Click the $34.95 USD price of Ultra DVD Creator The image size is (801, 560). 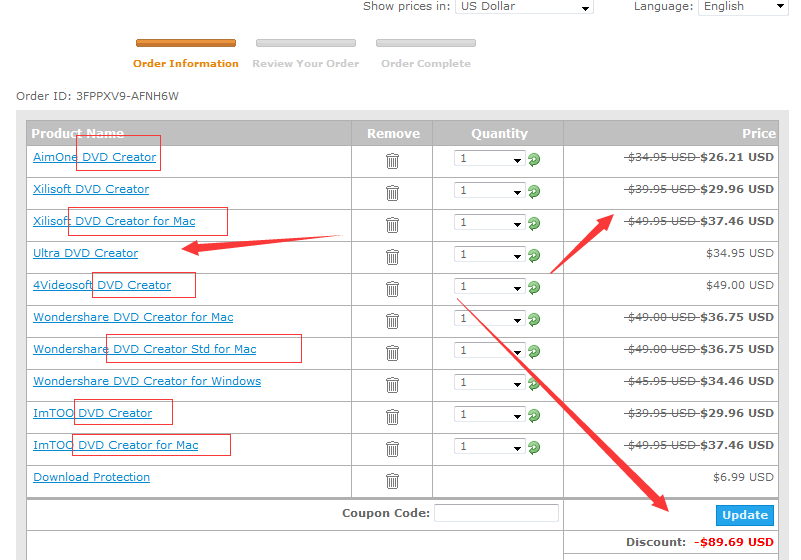coord(739,253)
